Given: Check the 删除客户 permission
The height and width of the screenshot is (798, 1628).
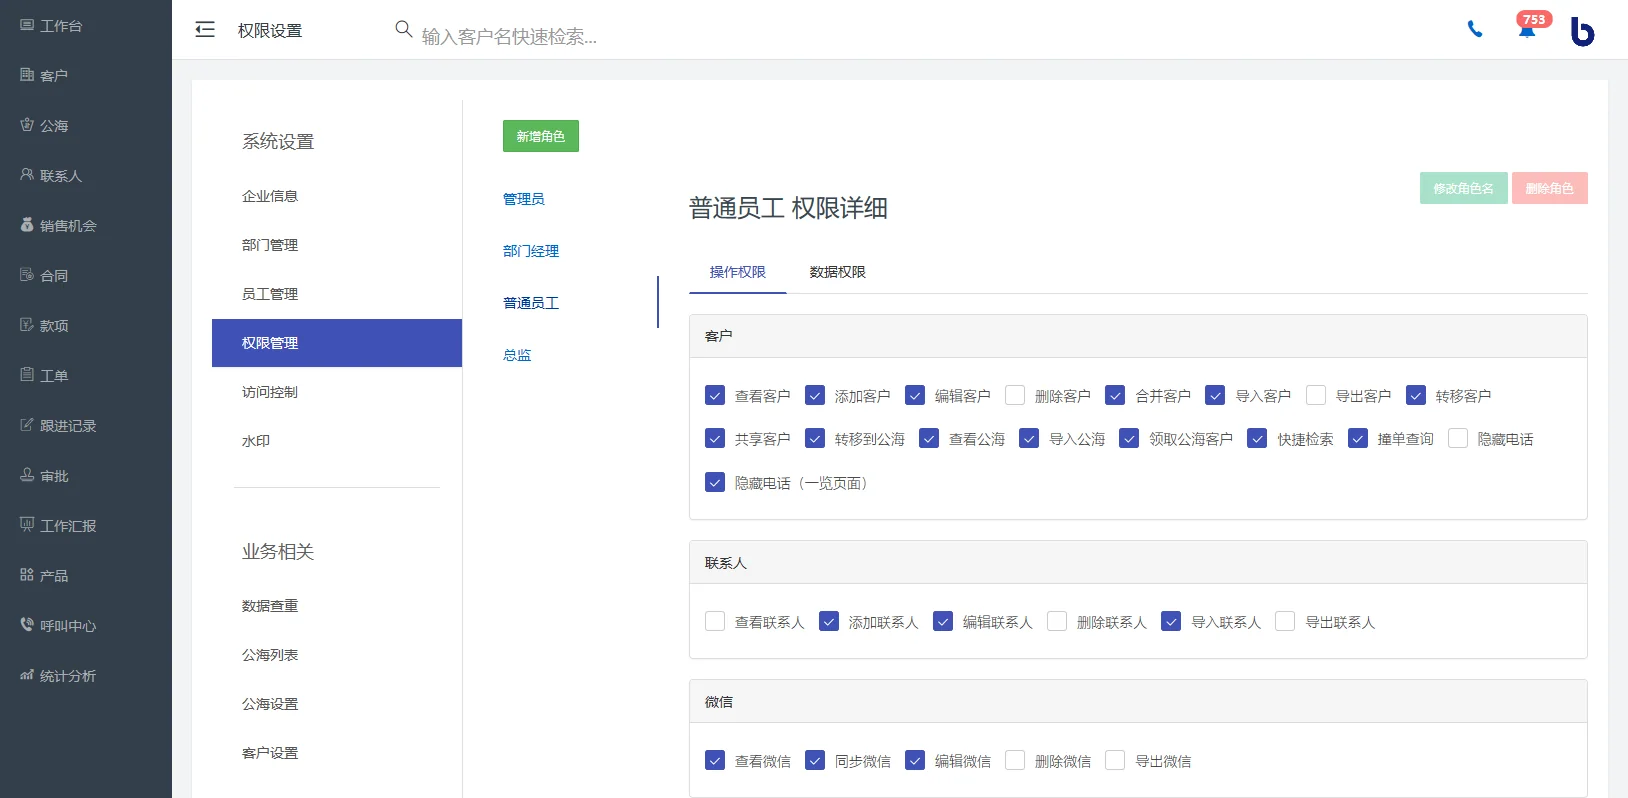Looking at the screenshot, I should tap(1015, 395).
